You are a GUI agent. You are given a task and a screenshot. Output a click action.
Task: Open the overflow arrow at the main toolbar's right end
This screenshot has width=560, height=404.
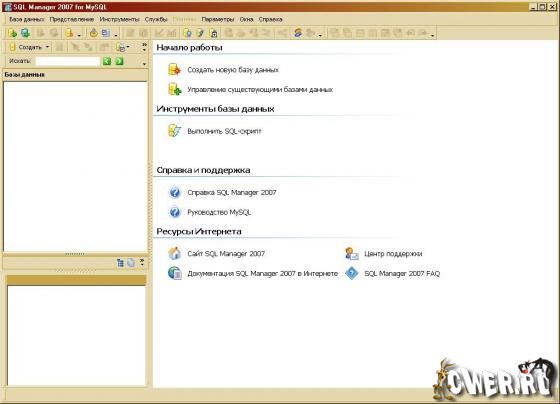pos(432,35)
